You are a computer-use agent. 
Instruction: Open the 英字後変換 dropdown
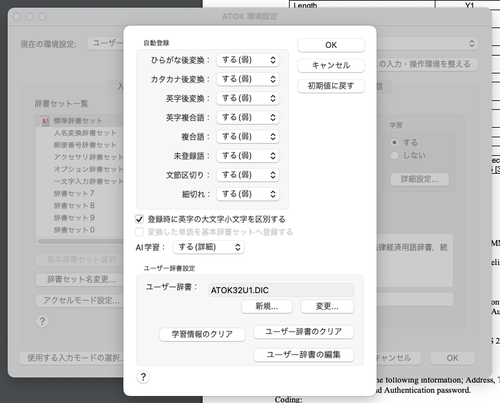point(248,98)
